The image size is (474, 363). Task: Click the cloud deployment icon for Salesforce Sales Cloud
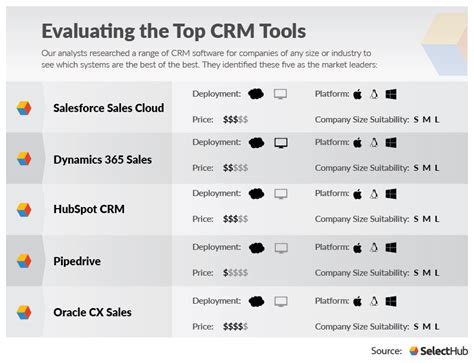pos(256,94)
